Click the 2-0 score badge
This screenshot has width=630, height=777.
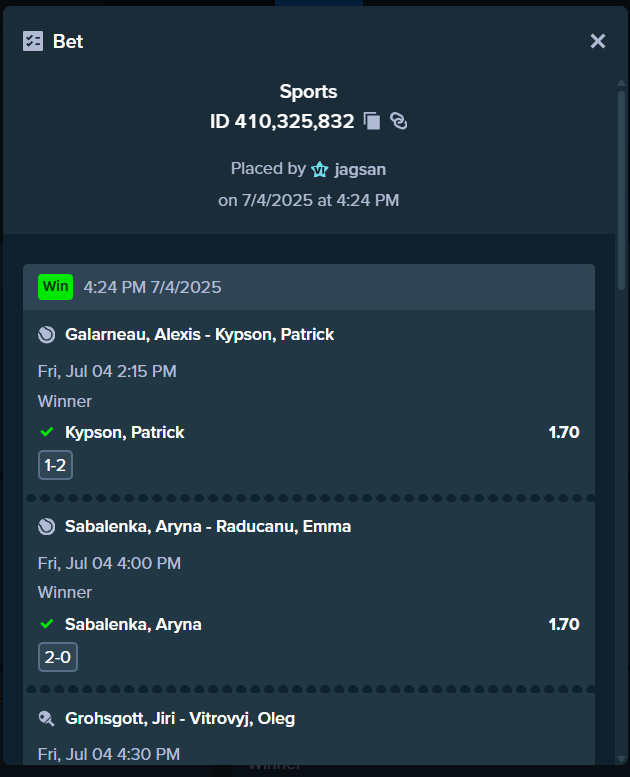coord(58,657)
